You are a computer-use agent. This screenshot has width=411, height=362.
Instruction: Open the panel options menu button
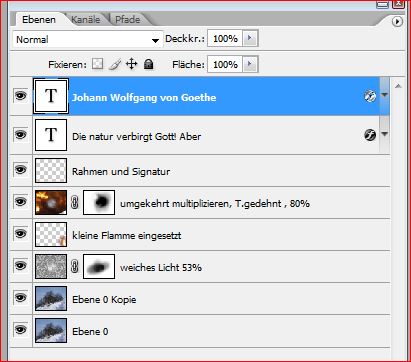(397, 22)
